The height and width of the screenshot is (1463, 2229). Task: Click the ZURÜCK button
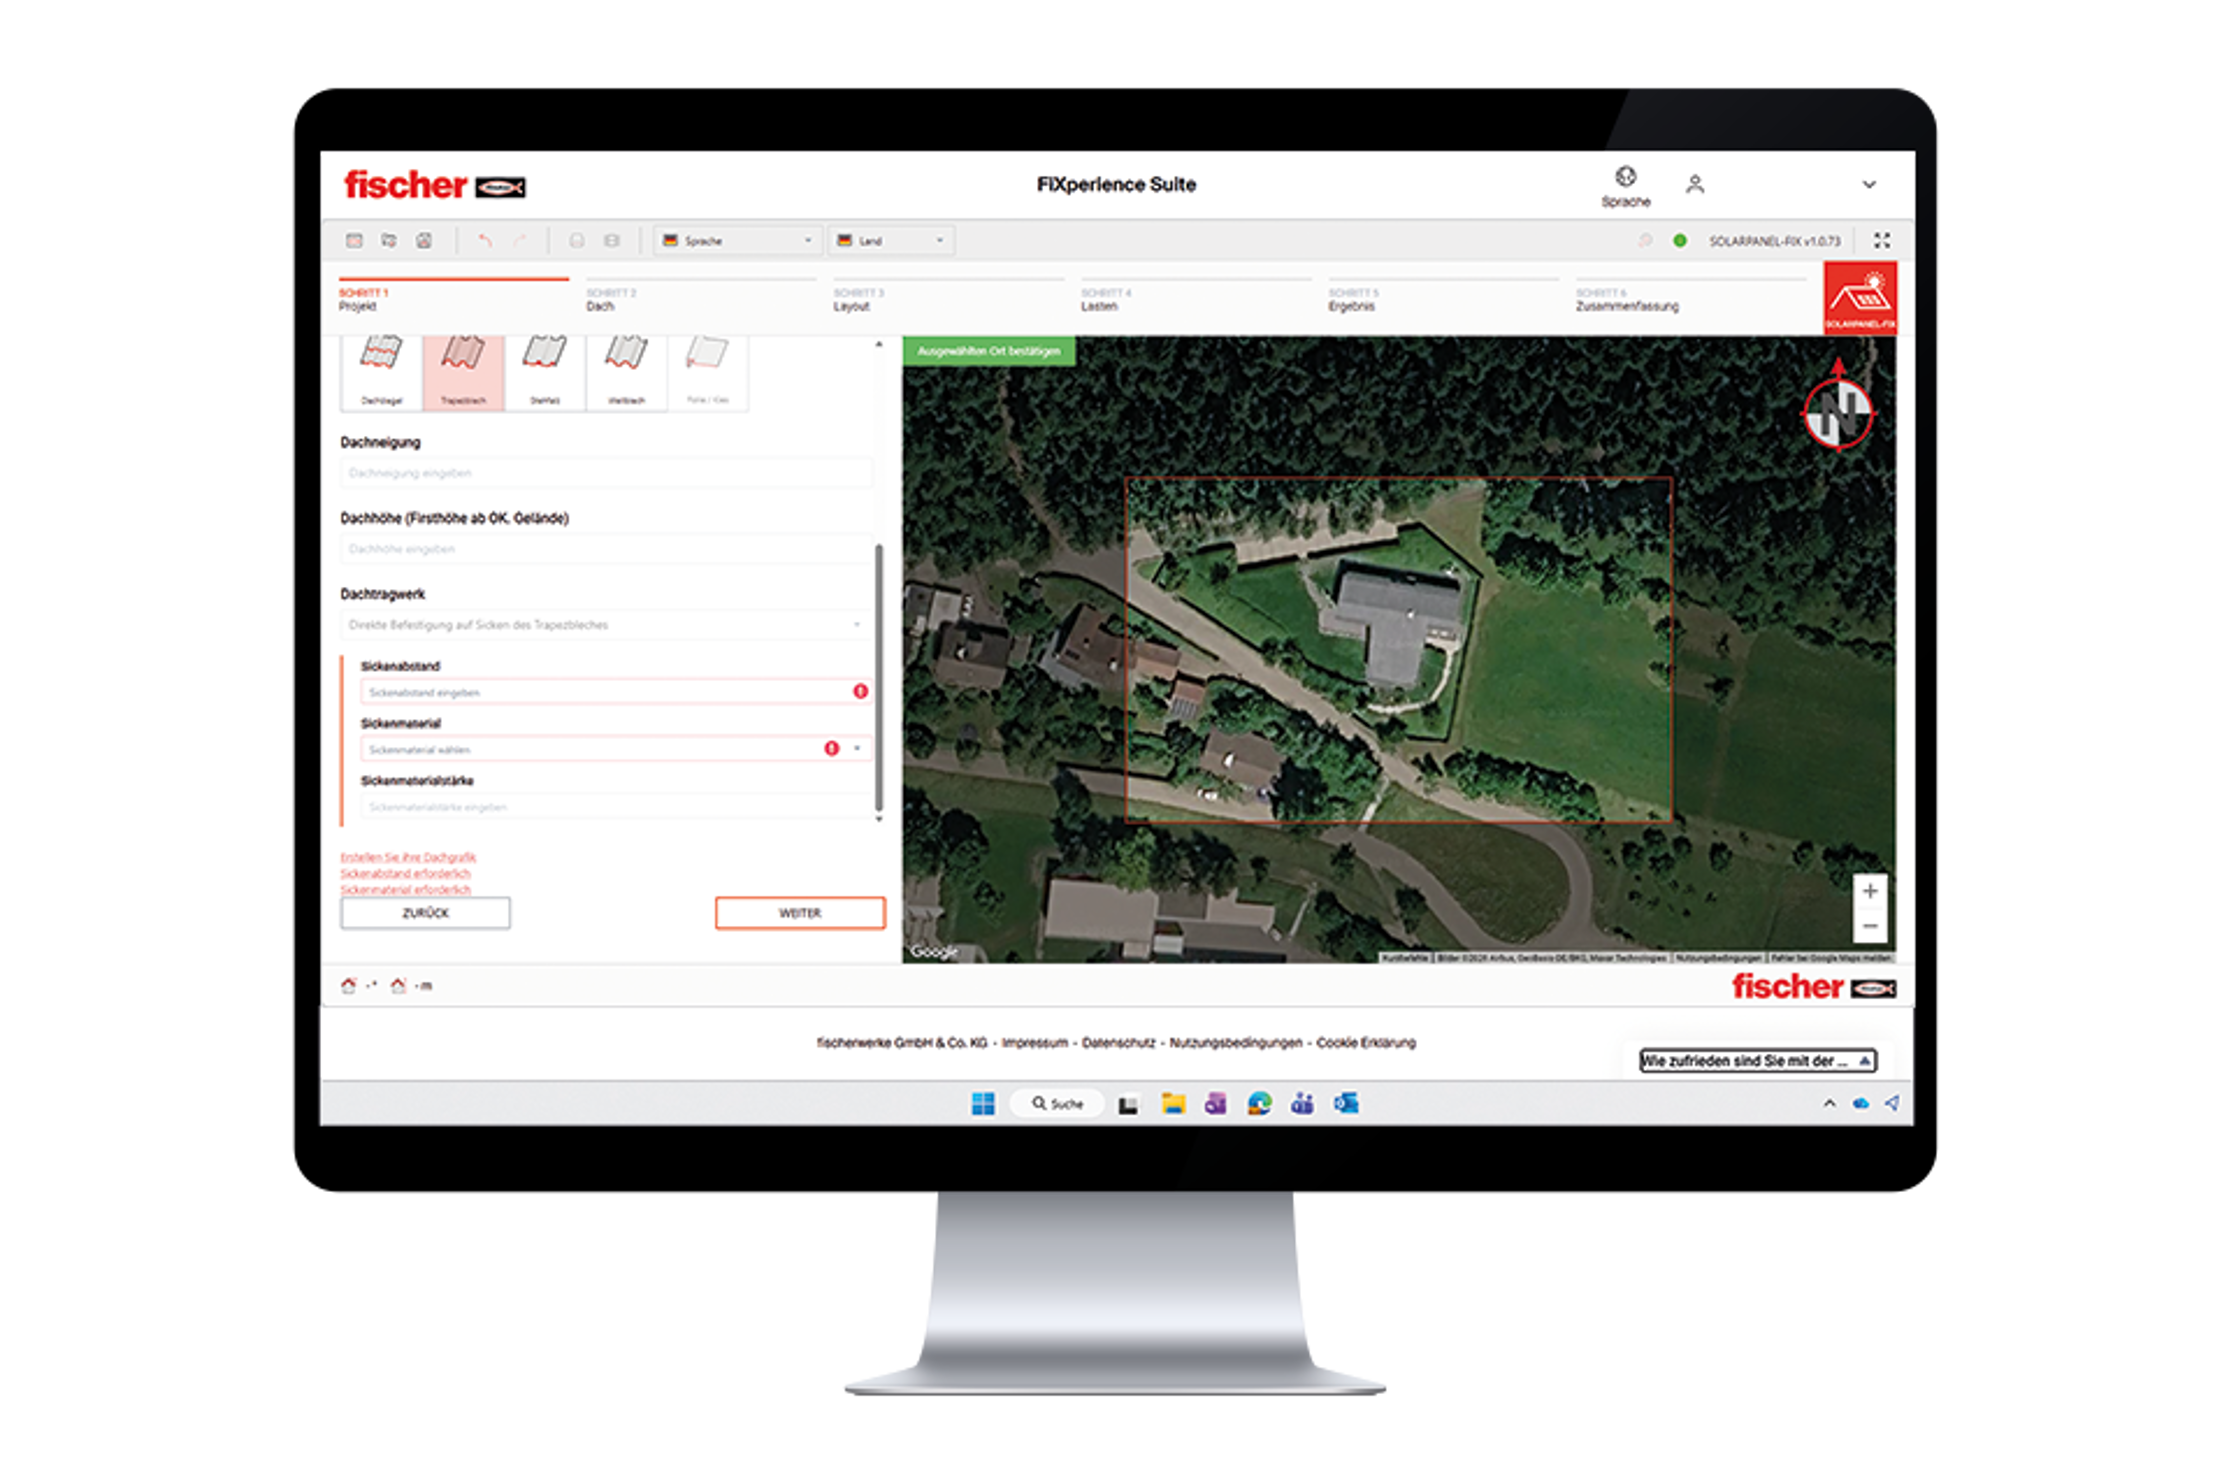pos(425,913)
